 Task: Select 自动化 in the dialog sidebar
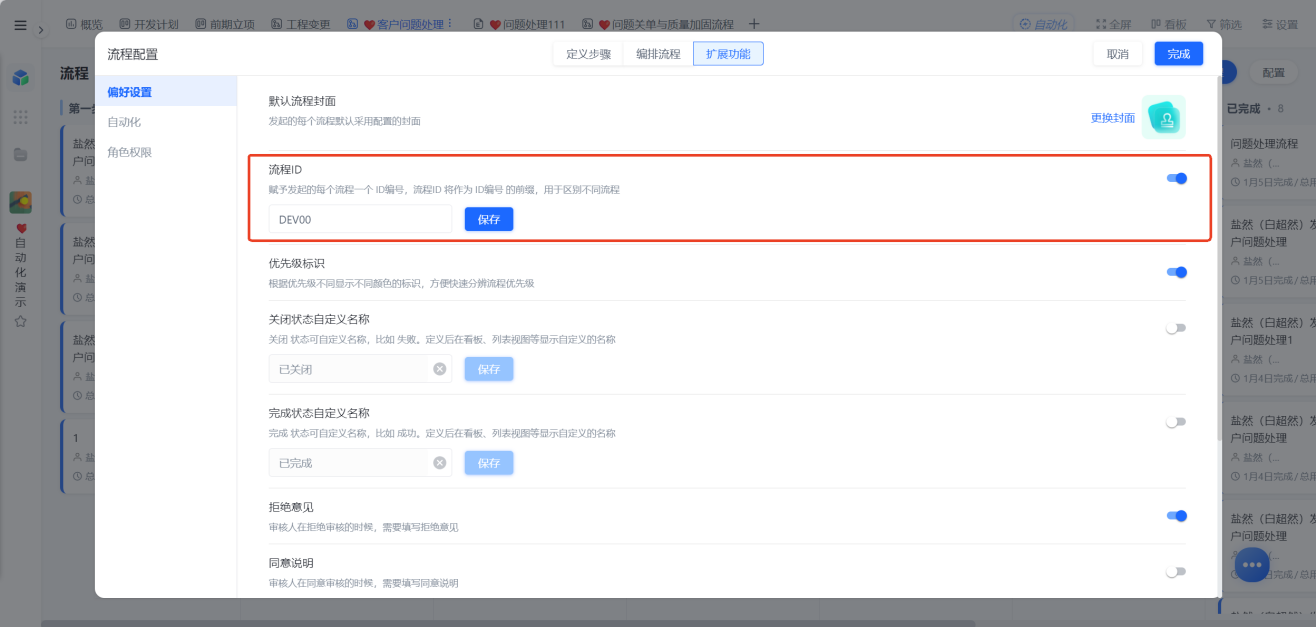click(166, 122)
